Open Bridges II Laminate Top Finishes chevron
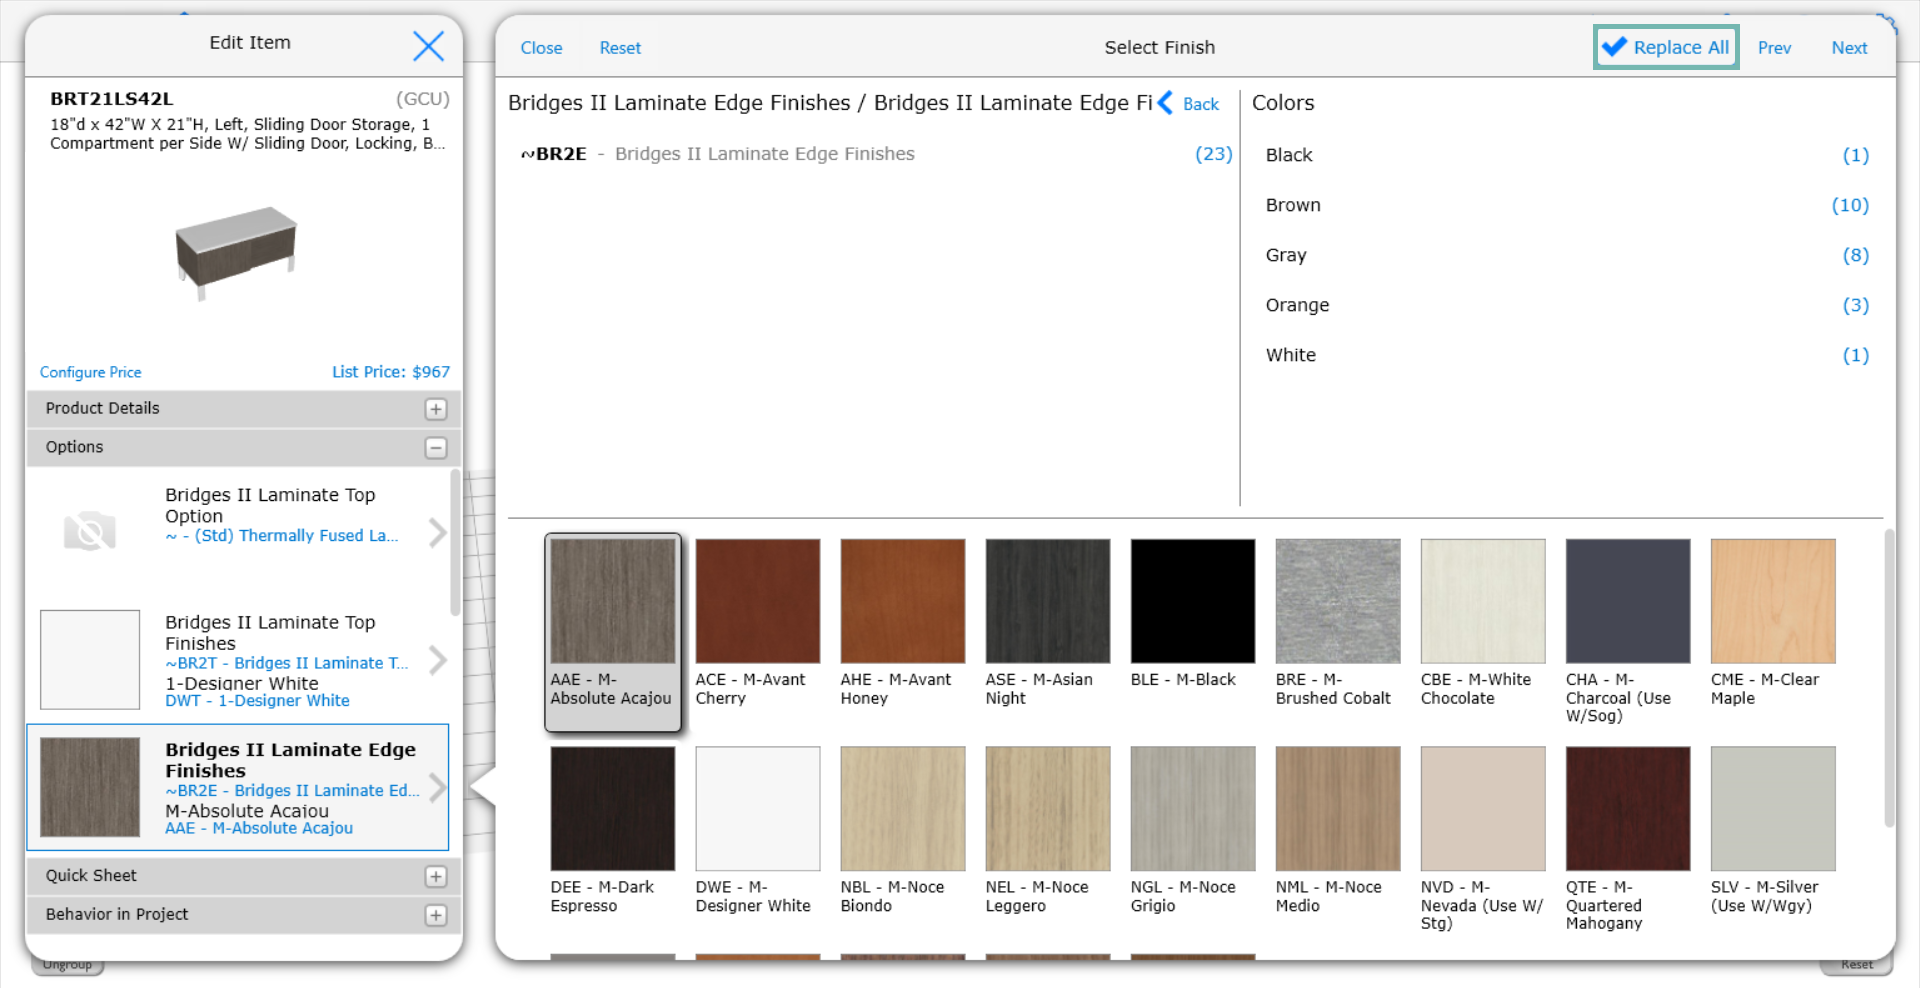Screen dimensions: 1920x988 (437, 660)
